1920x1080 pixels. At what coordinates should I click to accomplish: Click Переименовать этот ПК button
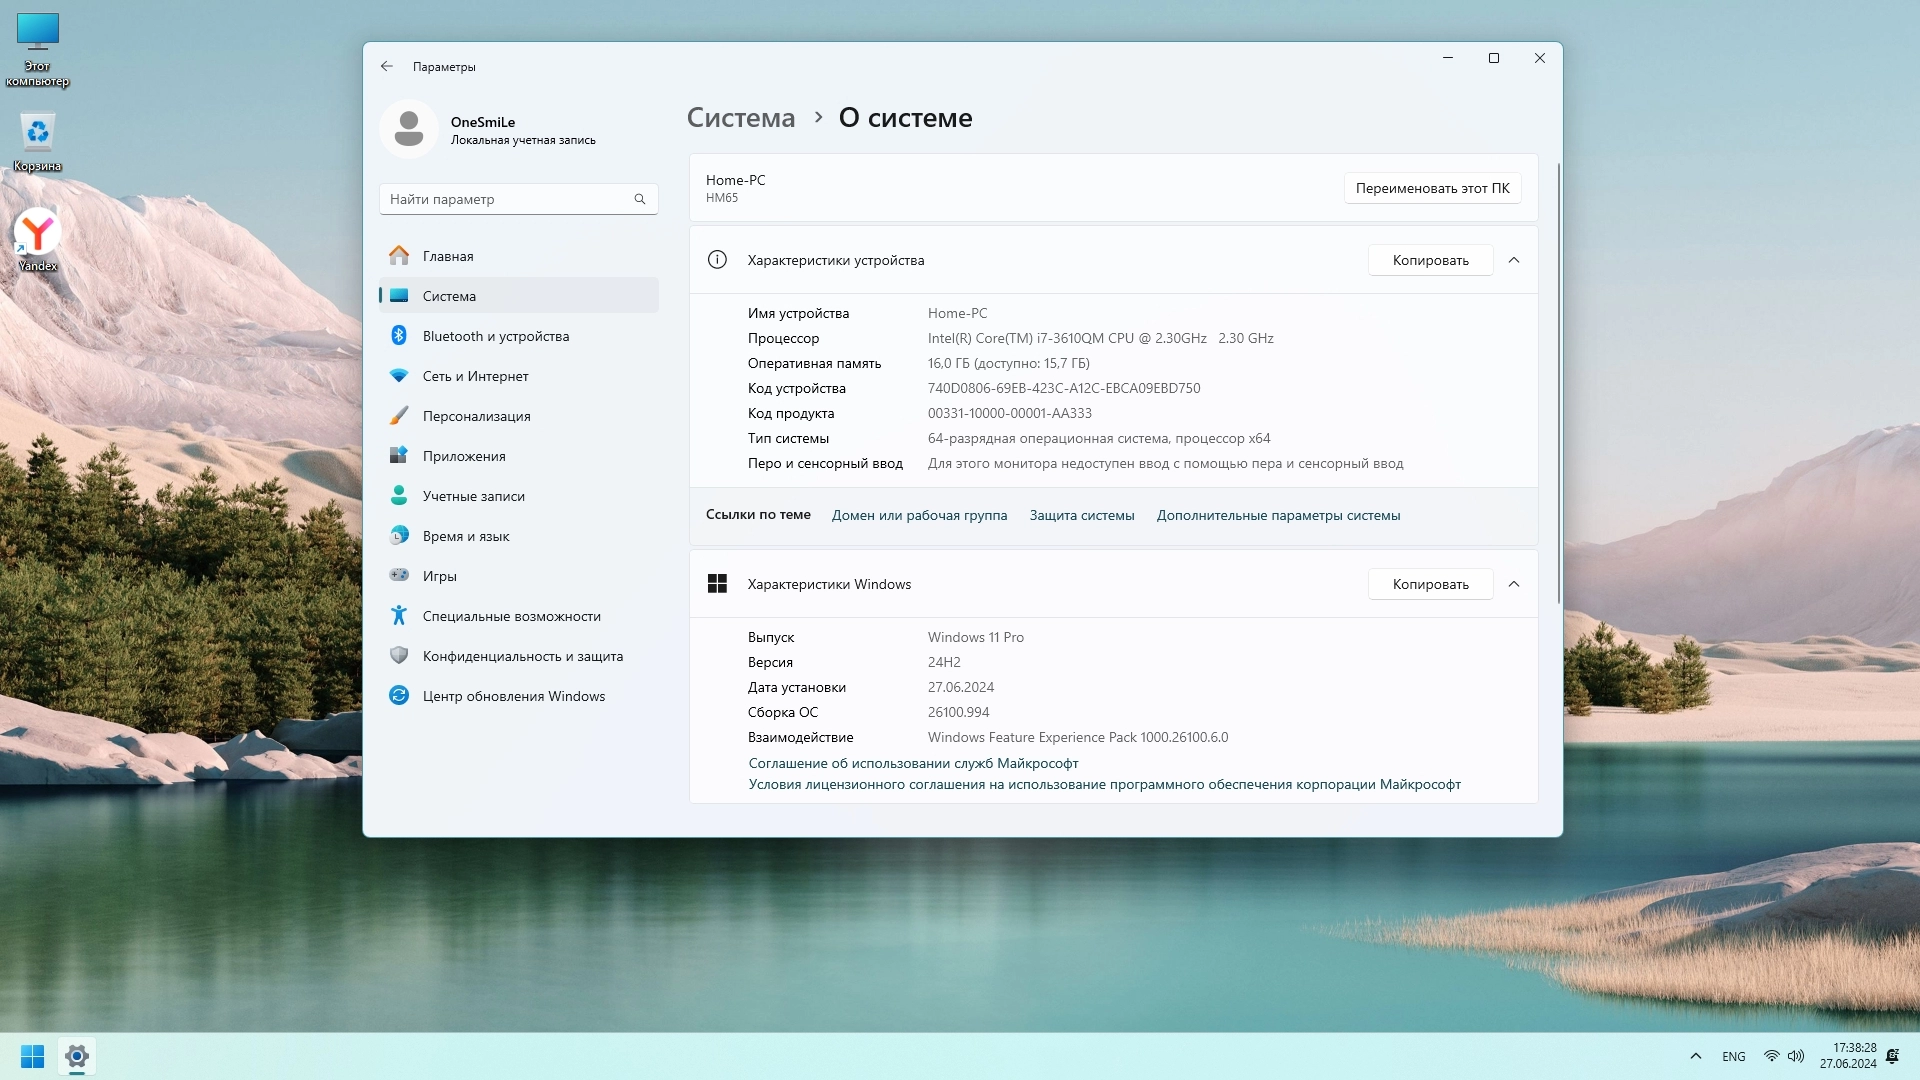pos(1432,188)
